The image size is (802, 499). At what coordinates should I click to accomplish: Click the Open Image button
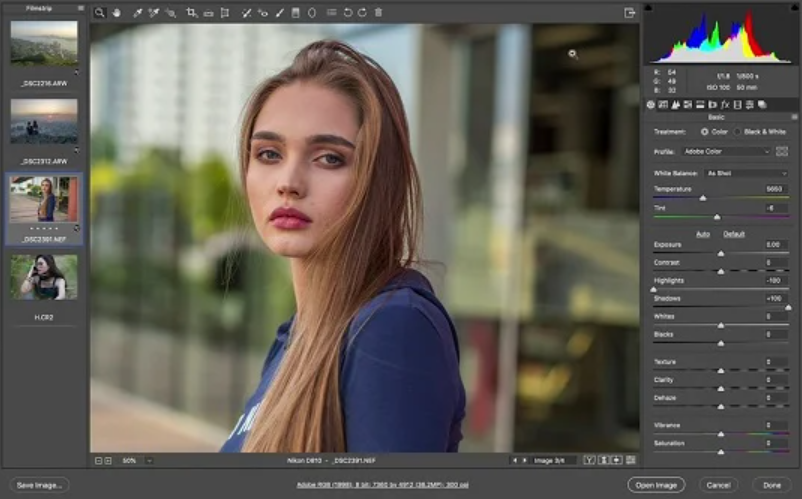656,485
